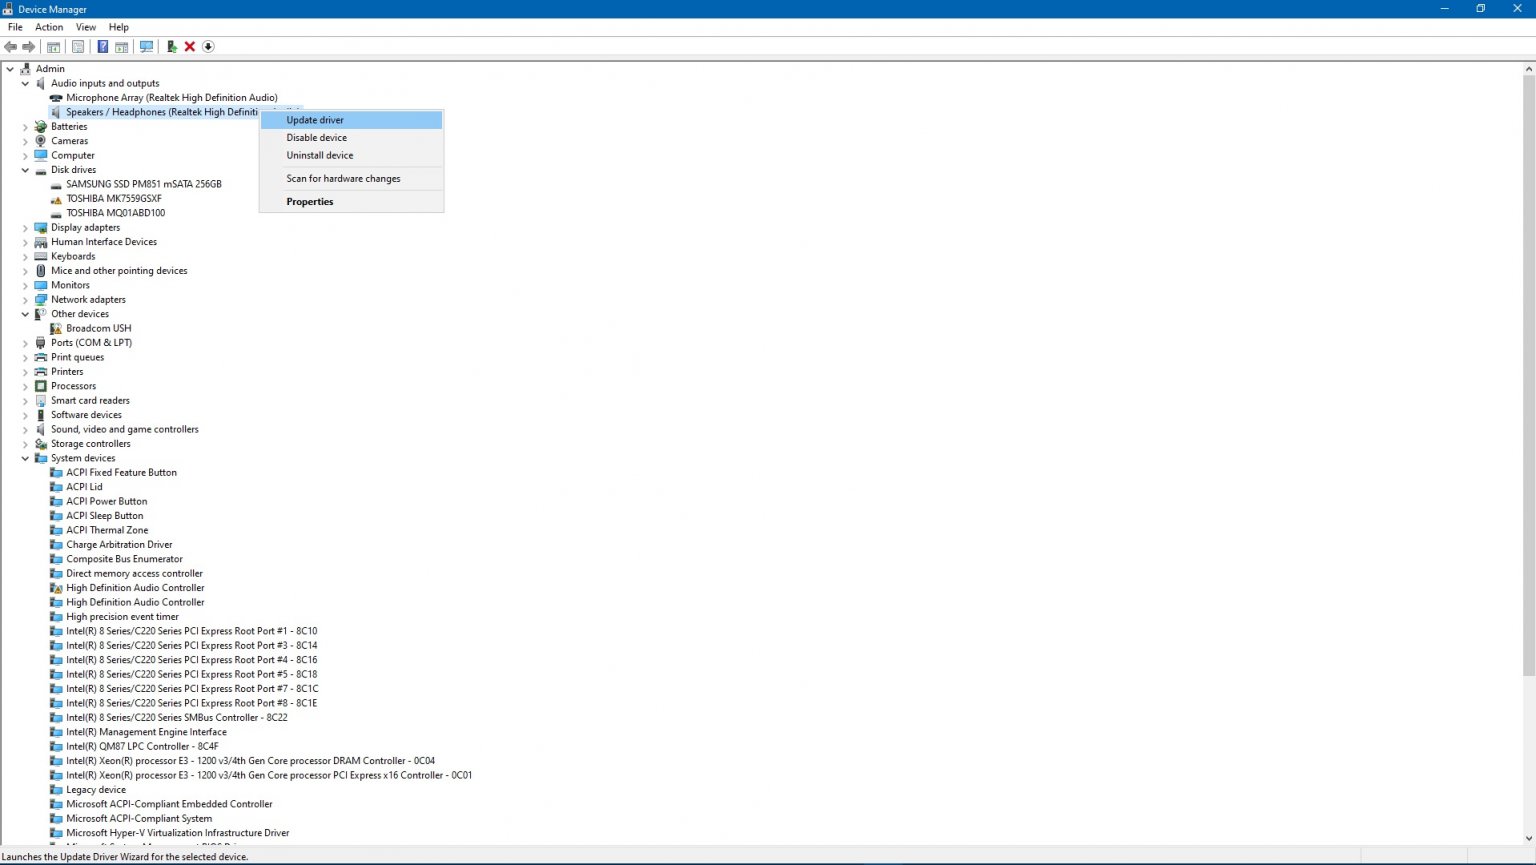Click the Network adapters category icon
Screen dimensions: 1536x865
41,300
